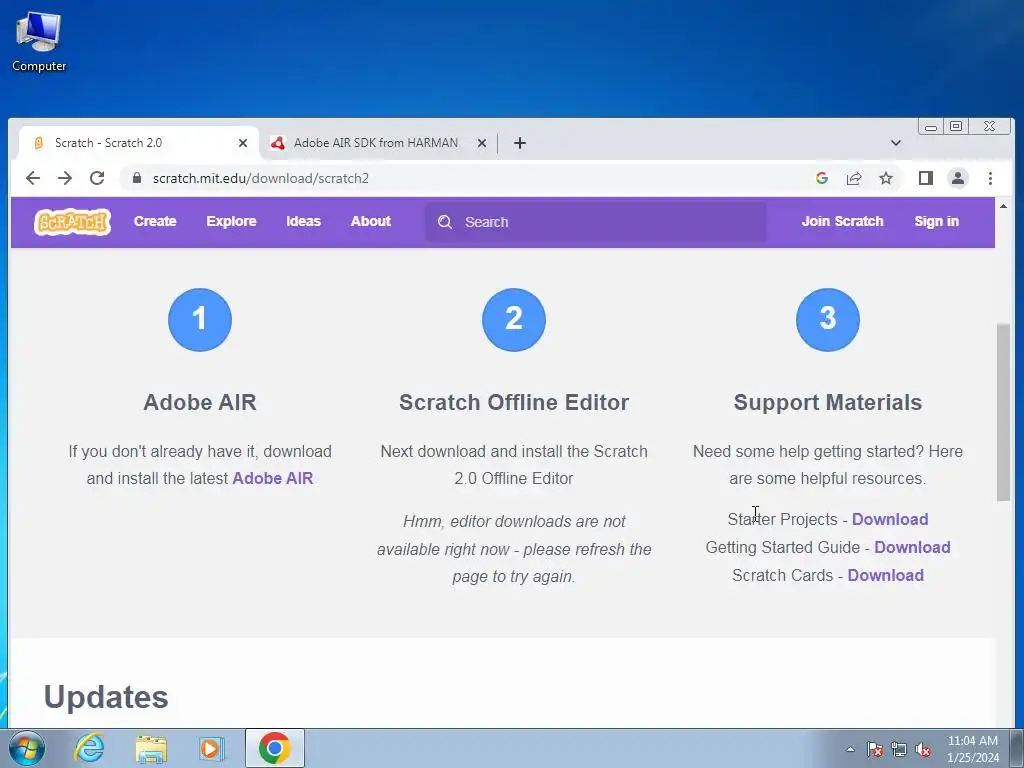This screenshot has width=1024, height=768.
Task: Click the padlock site info icon
Action: pos(136,178)
